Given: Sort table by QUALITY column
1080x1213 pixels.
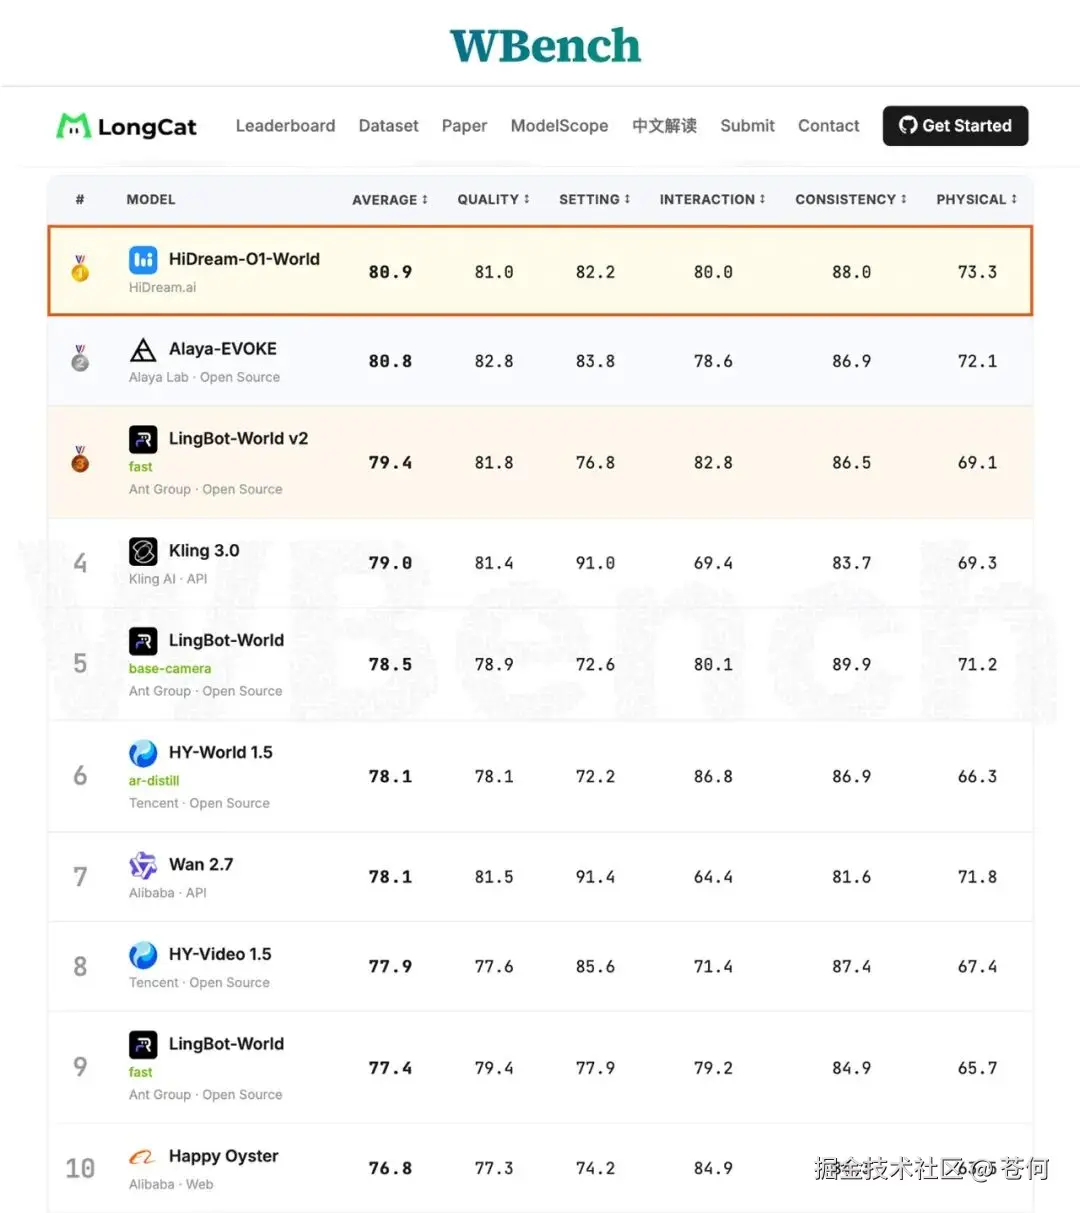Looking at the screenshot, I should coord(493,199).
